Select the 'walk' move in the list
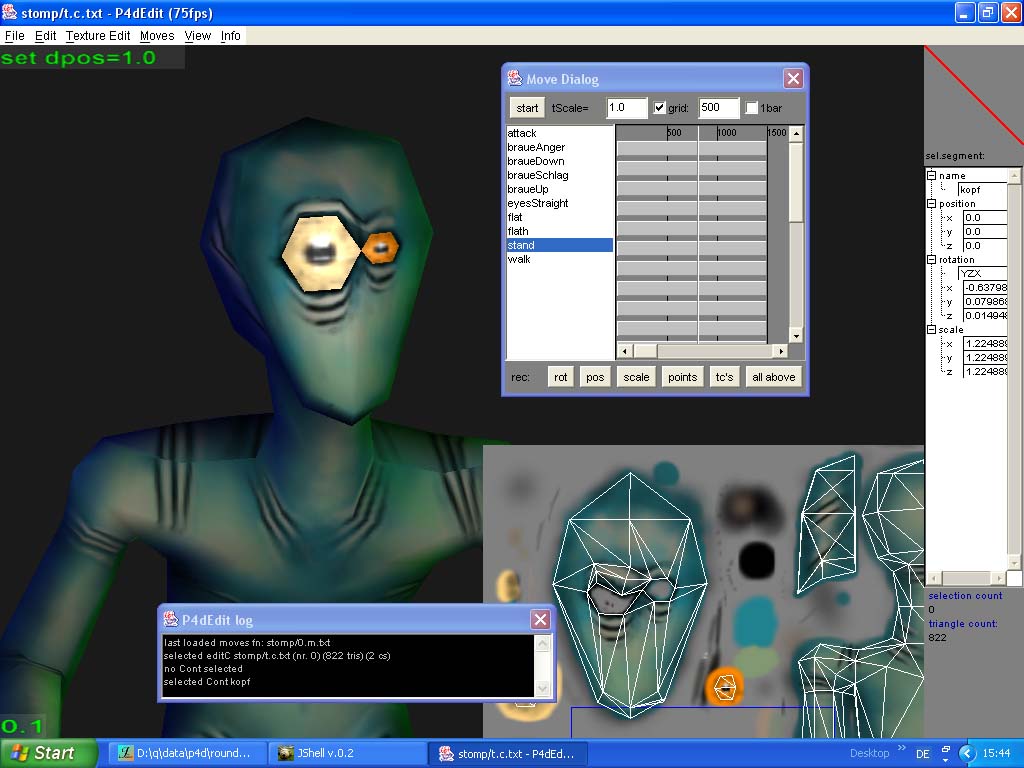 [x=519, y=259]
